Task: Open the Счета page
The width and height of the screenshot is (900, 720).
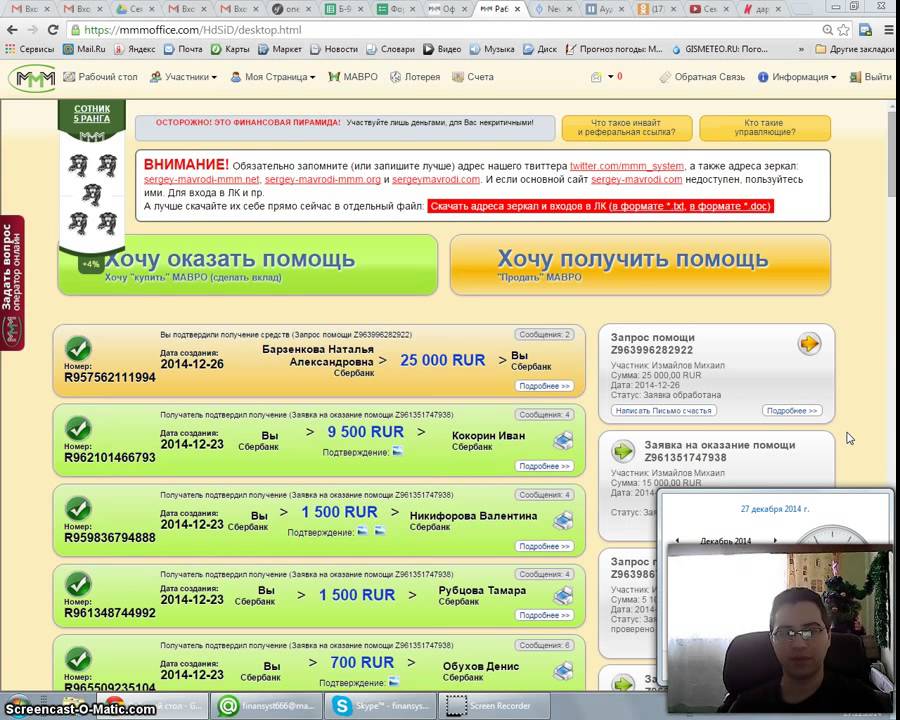Action: 472,77
